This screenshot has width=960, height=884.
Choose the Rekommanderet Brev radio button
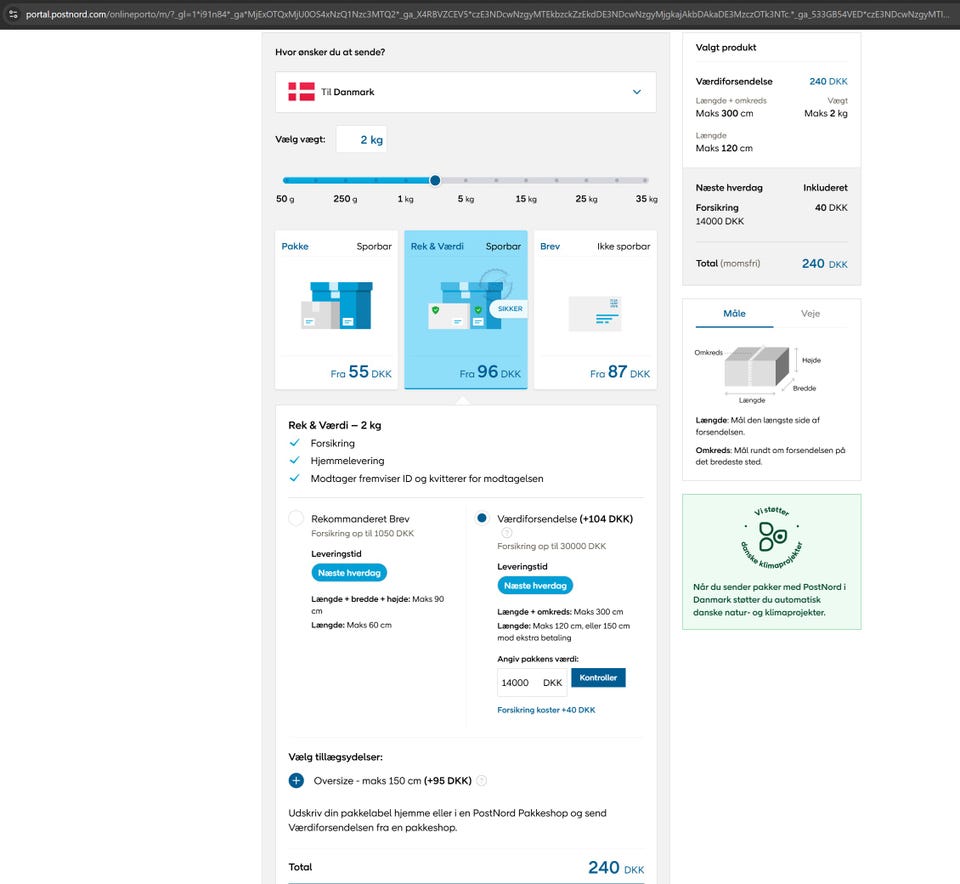[296, 519]
